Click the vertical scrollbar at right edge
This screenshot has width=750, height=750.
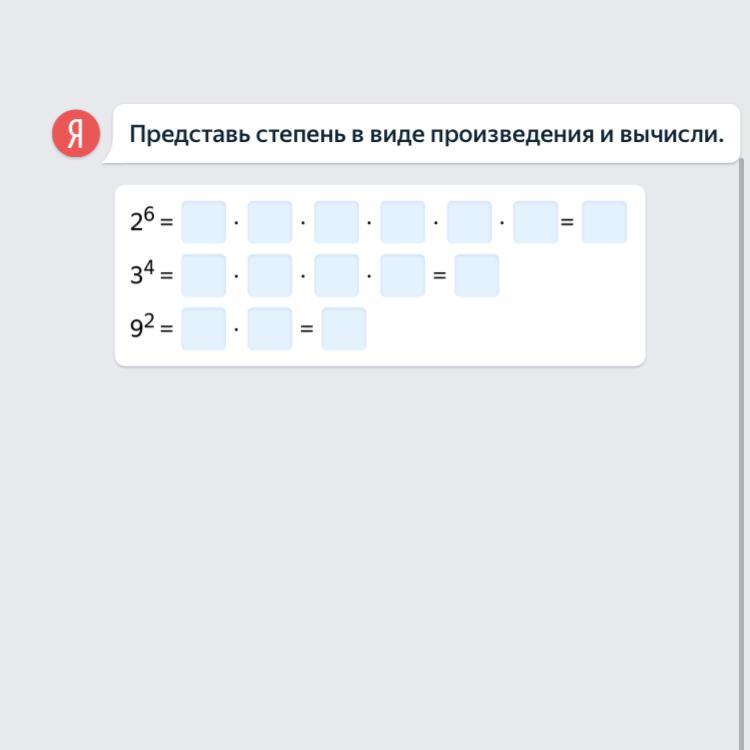tap(741, 453)
